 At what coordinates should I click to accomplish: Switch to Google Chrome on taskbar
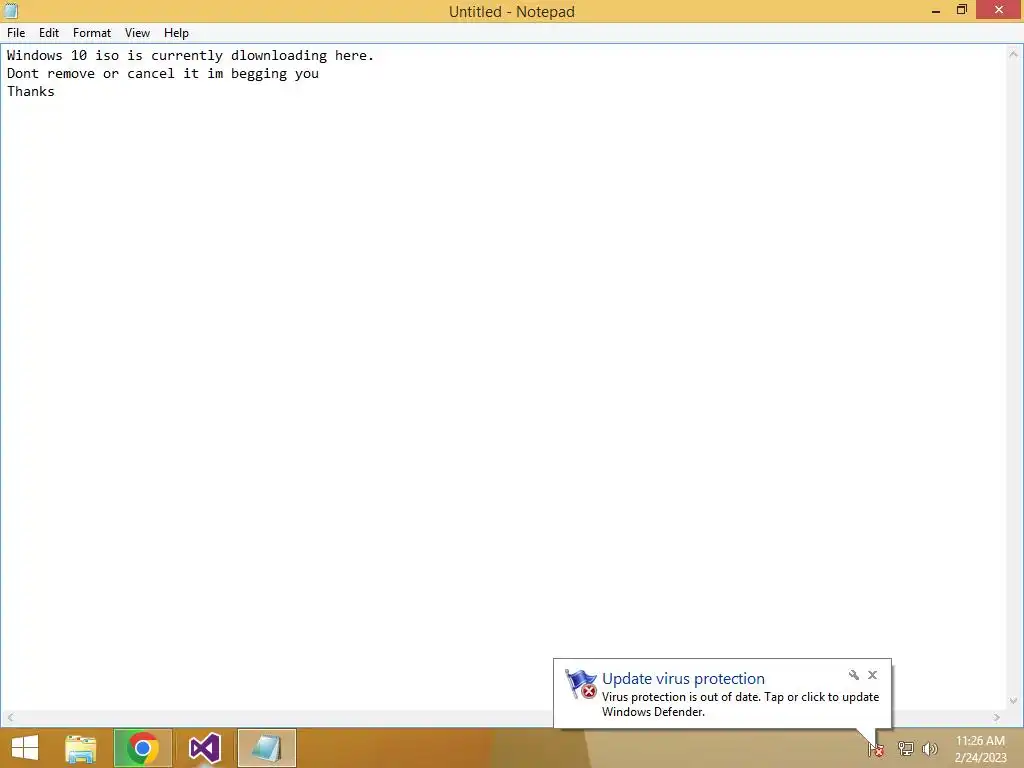tap(142, 748)
